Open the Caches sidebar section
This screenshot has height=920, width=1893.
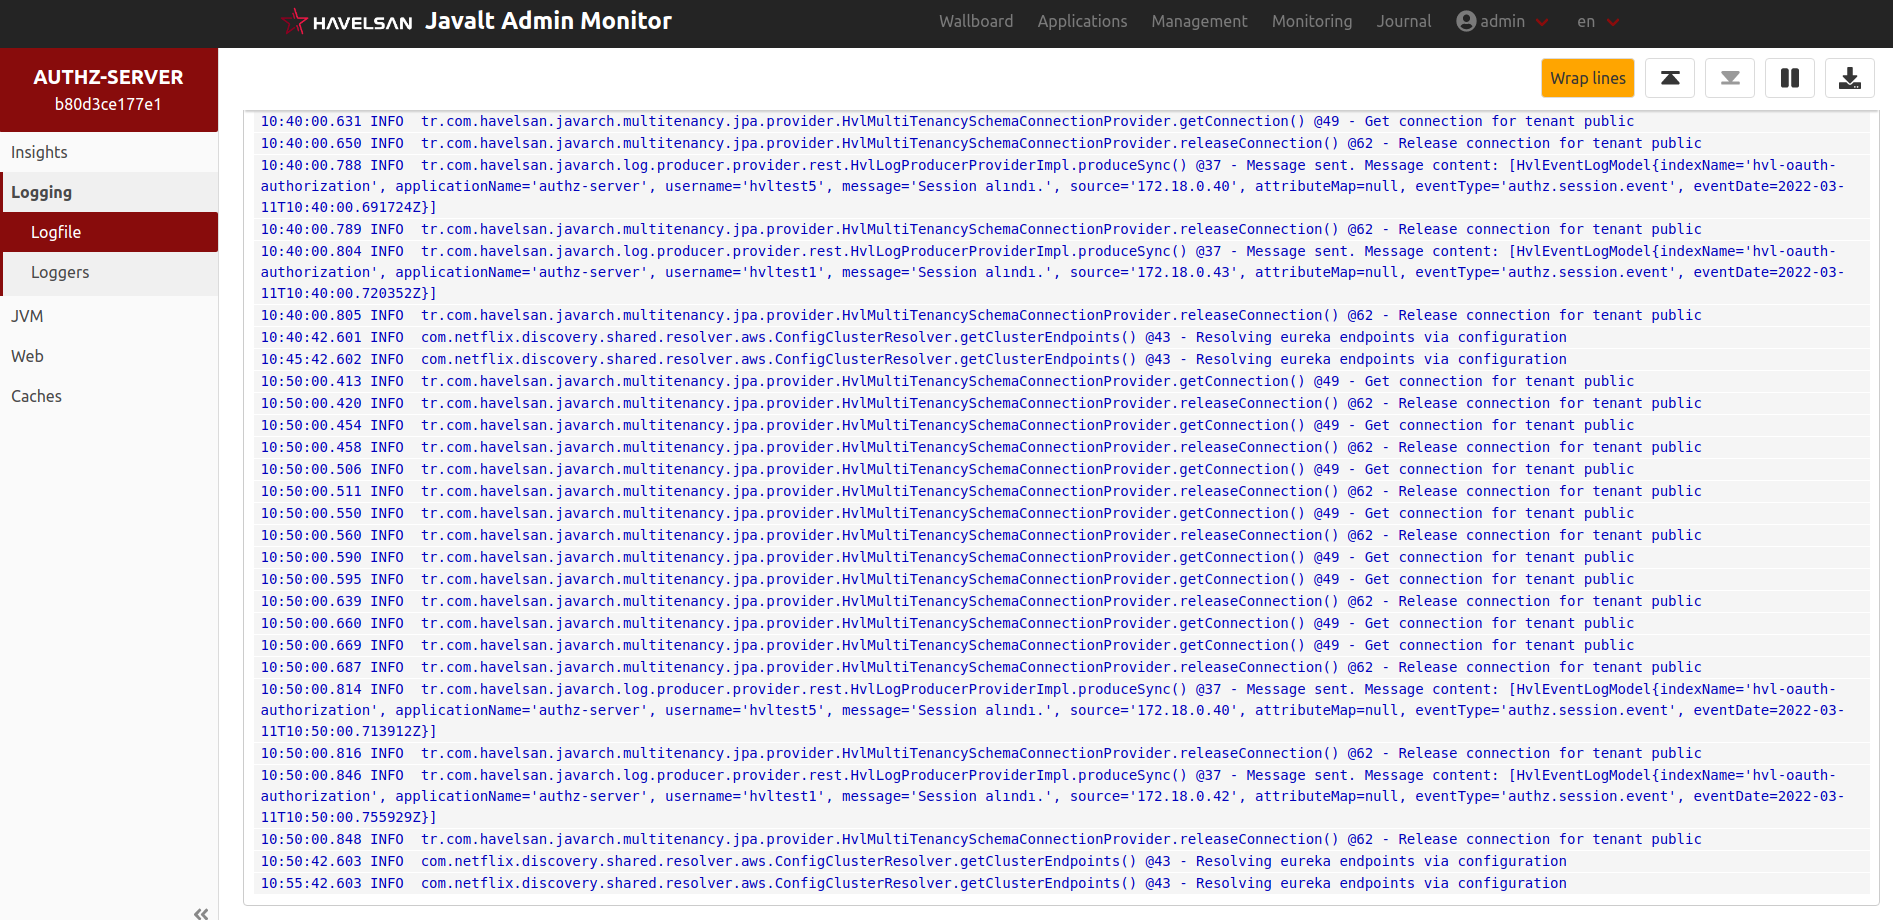tap(109, 396)
